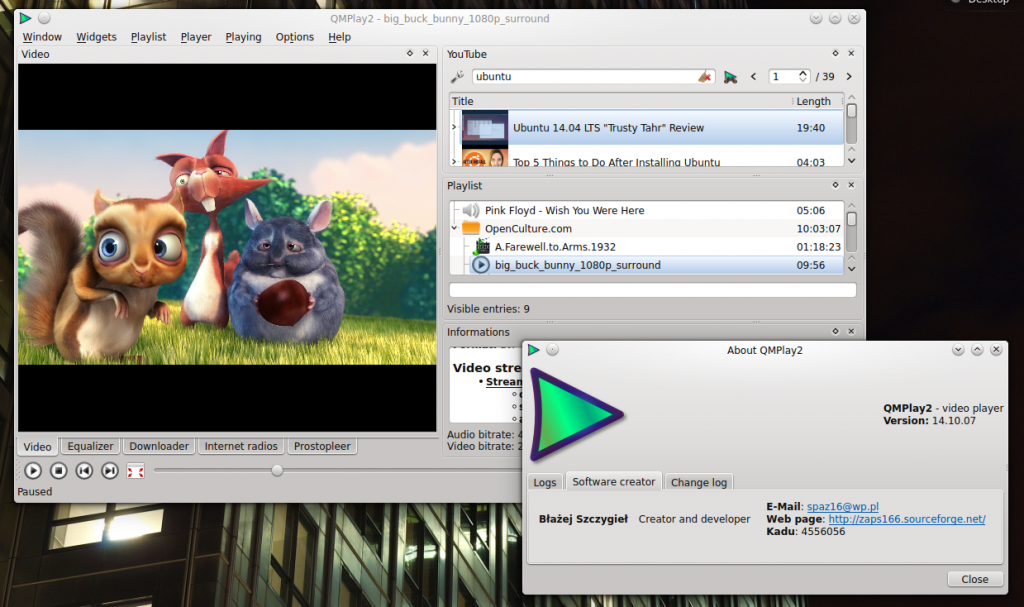
Task: Increase the YouTube page number spinner
Action: 803,73
